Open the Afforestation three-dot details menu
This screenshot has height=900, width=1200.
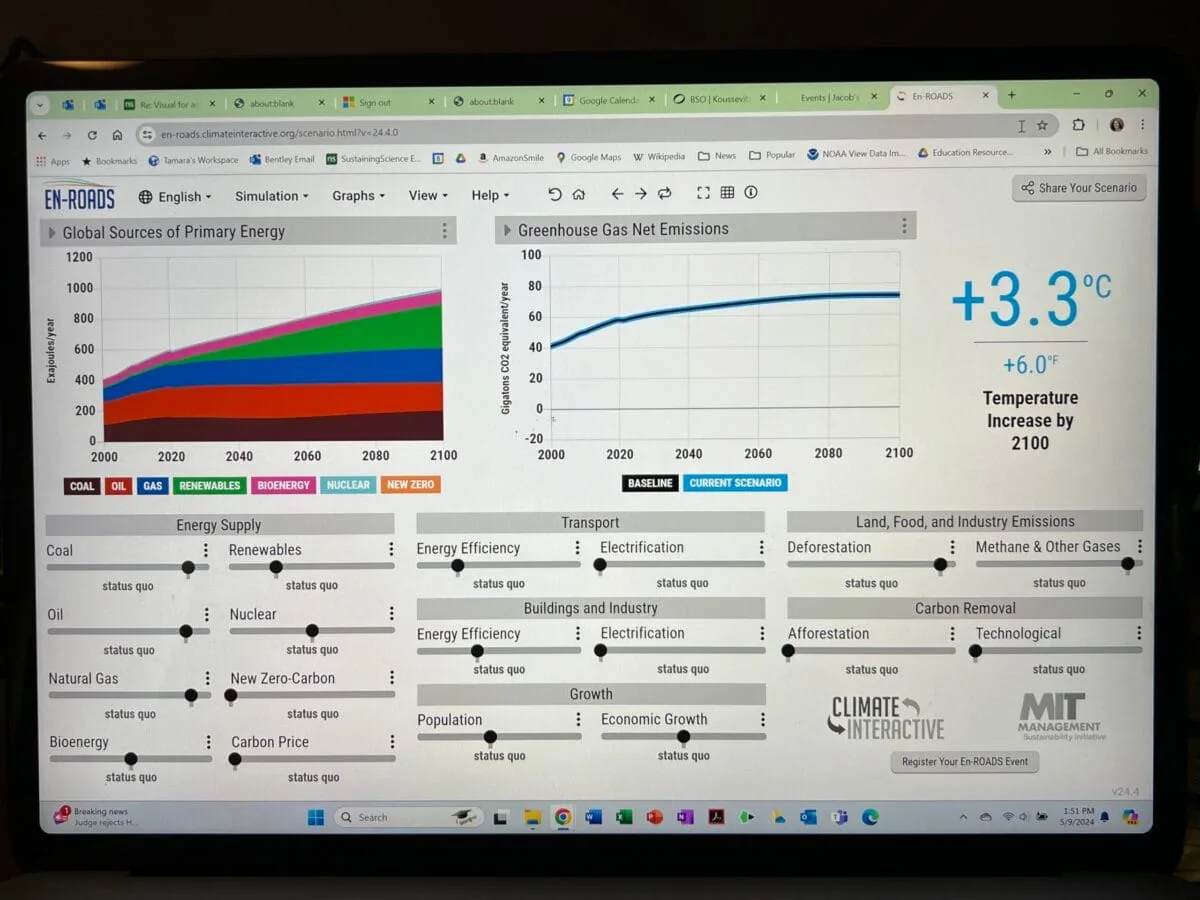[x=952, y=633]
